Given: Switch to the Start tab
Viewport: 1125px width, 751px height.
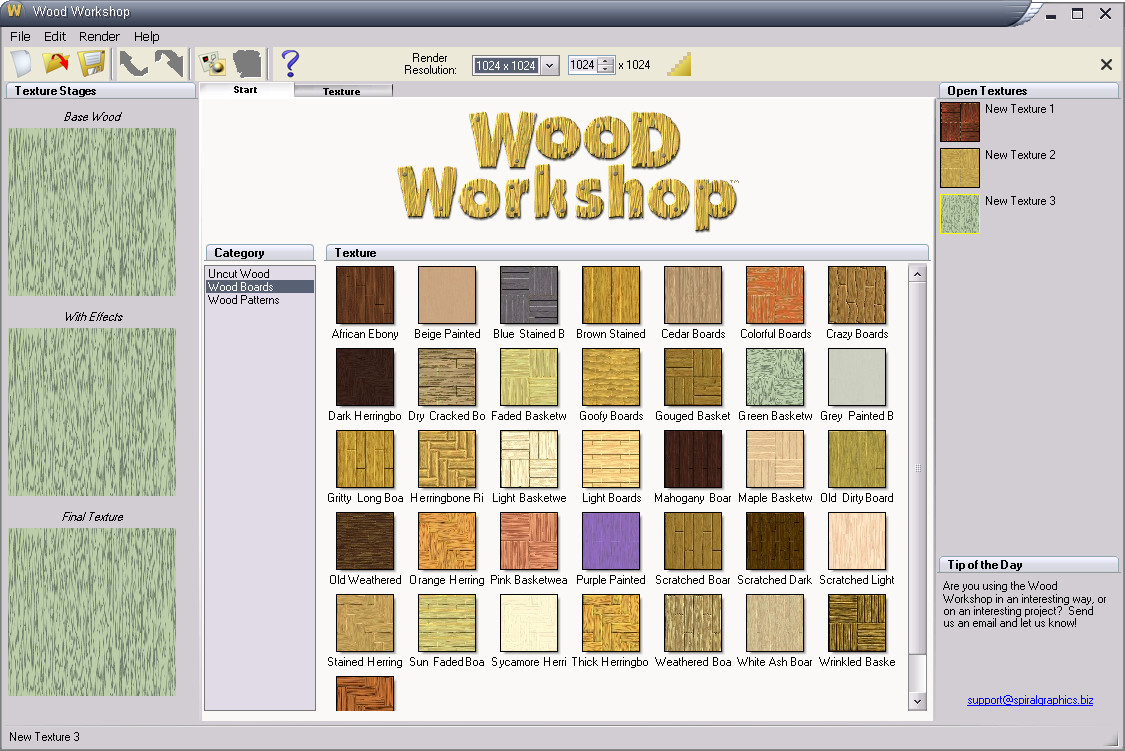Looking at the screenshot, I should point(245,90).
